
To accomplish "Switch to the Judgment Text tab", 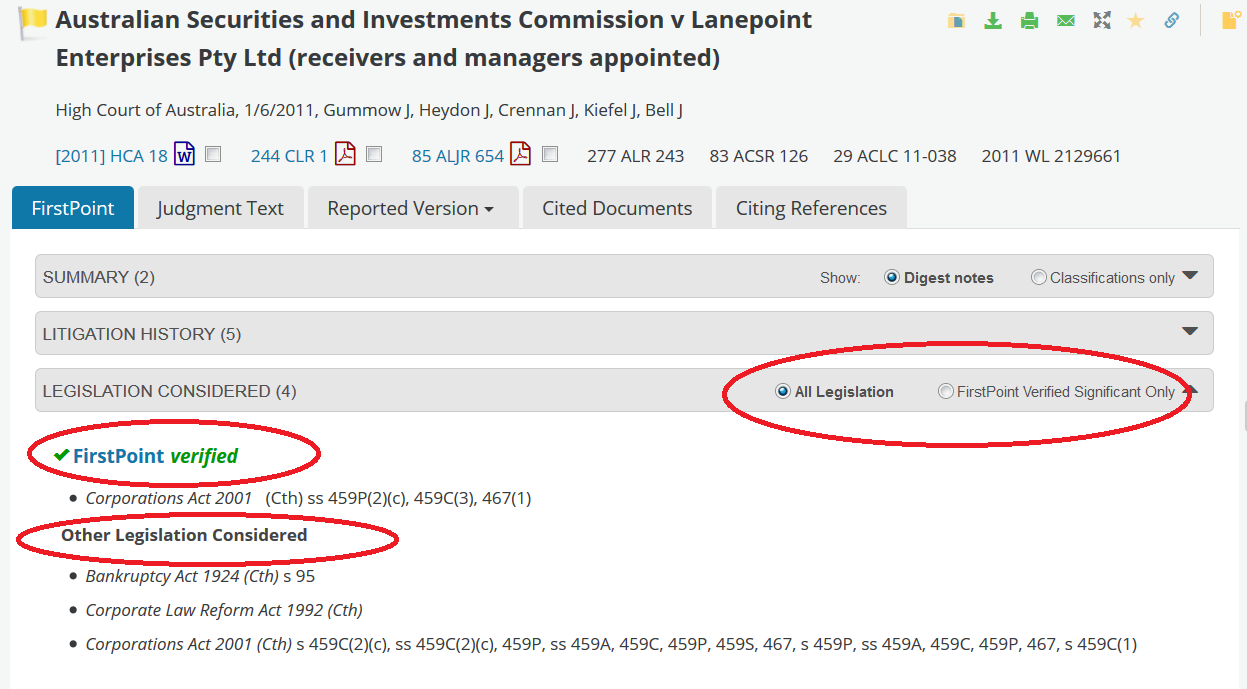I will 221,208.
